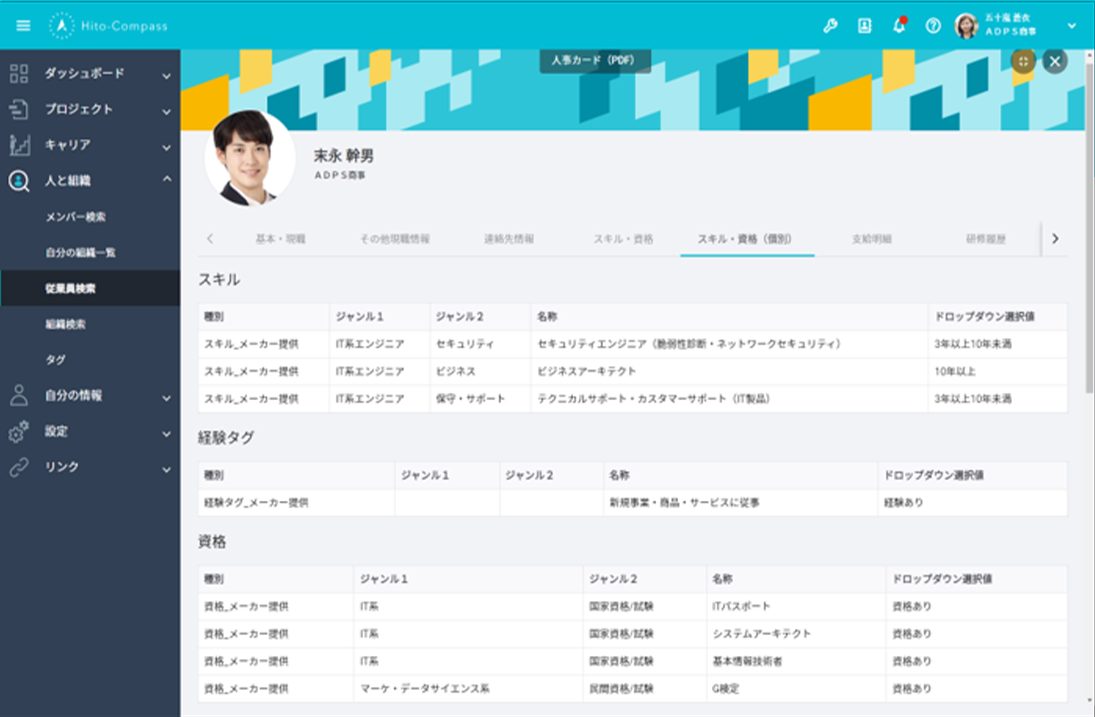Viewport: 1095px width, 717px height.
Task: Click the 10年以上 dropdown value cell
Action: click(997, 371)
